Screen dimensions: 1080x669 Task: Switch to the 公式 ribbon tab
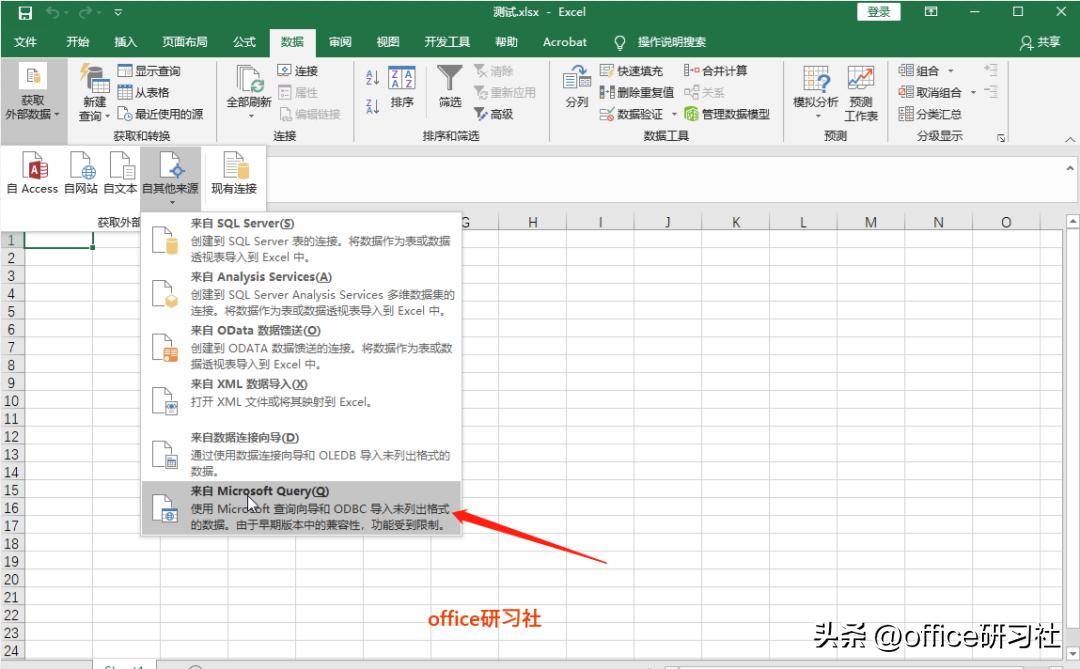pyautogui.click(x=243, y=42)
